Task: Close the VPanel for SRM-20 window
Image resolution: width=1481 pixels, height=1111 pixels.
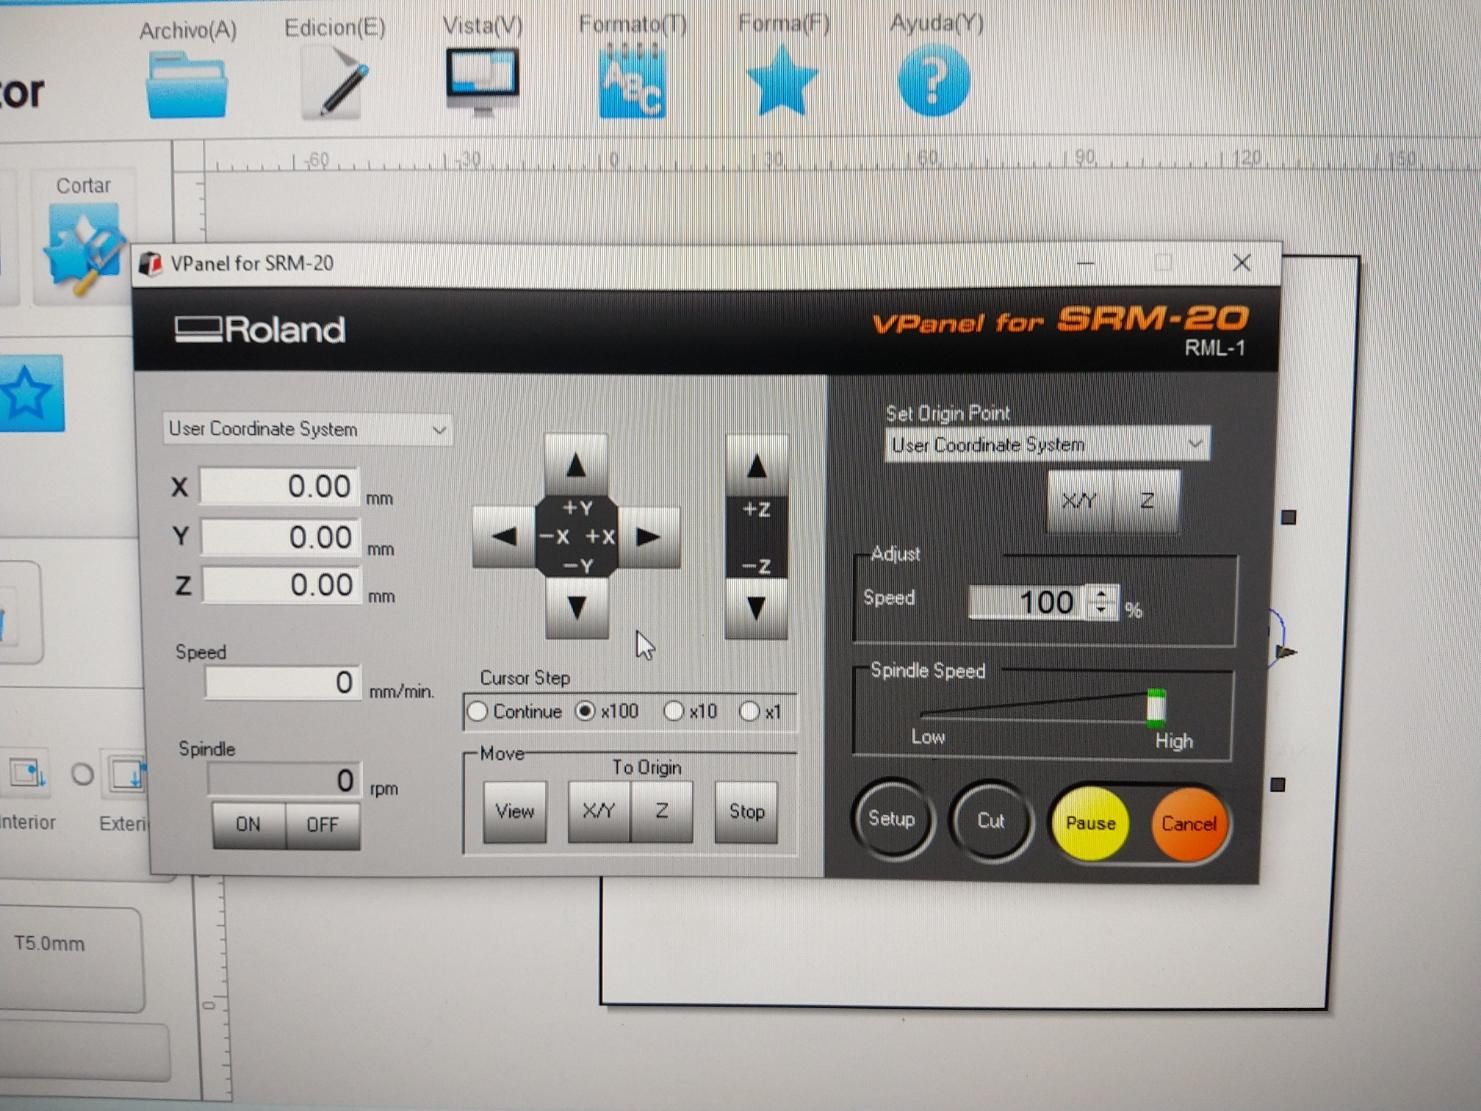Action: pyautogui.click(x=1242, y=263)
